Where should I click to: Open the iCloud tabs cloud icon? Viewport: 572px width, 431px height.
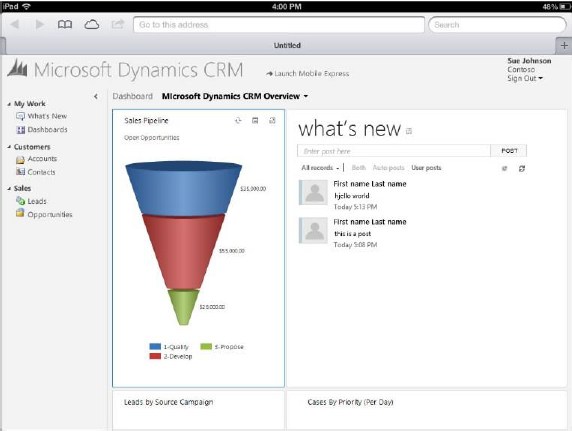click(x=92, y=24)
